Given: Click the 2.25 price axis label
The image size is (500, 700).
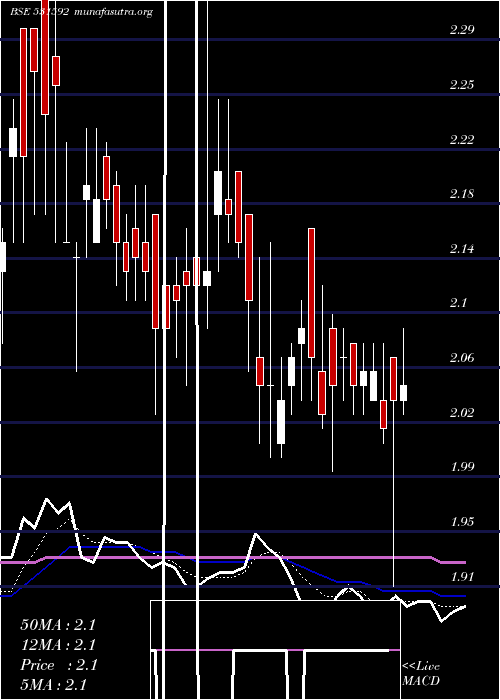Looking at the screenshot, I should coord(462,85).
